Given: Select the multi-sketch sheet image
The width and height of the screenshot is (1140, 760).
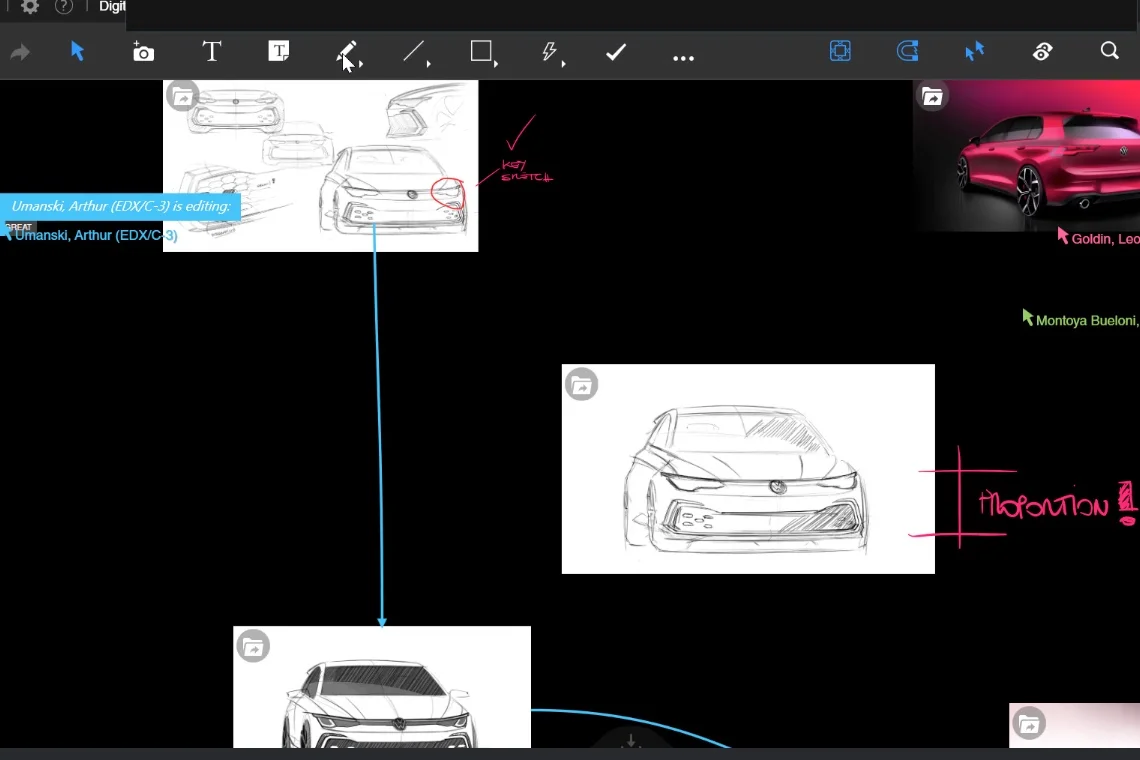Looking at the screenshot, I should (321, 166).
